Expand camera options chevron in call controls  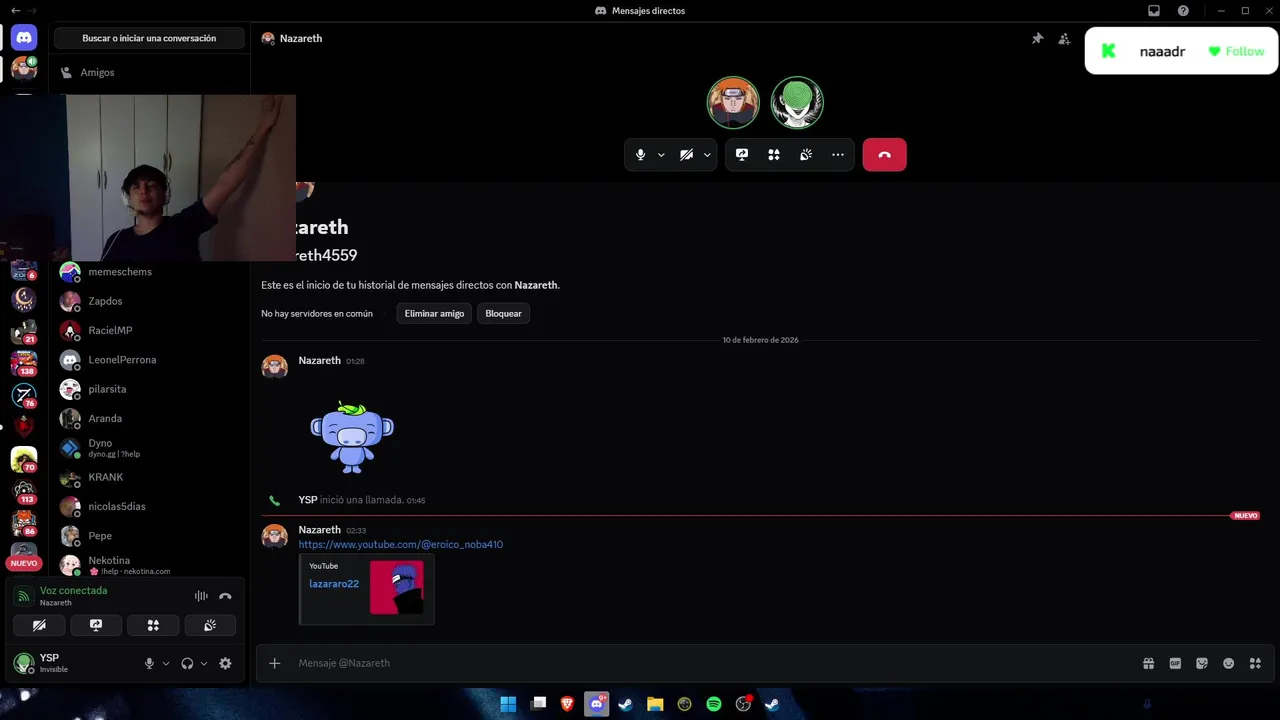(x=707, y=155)
